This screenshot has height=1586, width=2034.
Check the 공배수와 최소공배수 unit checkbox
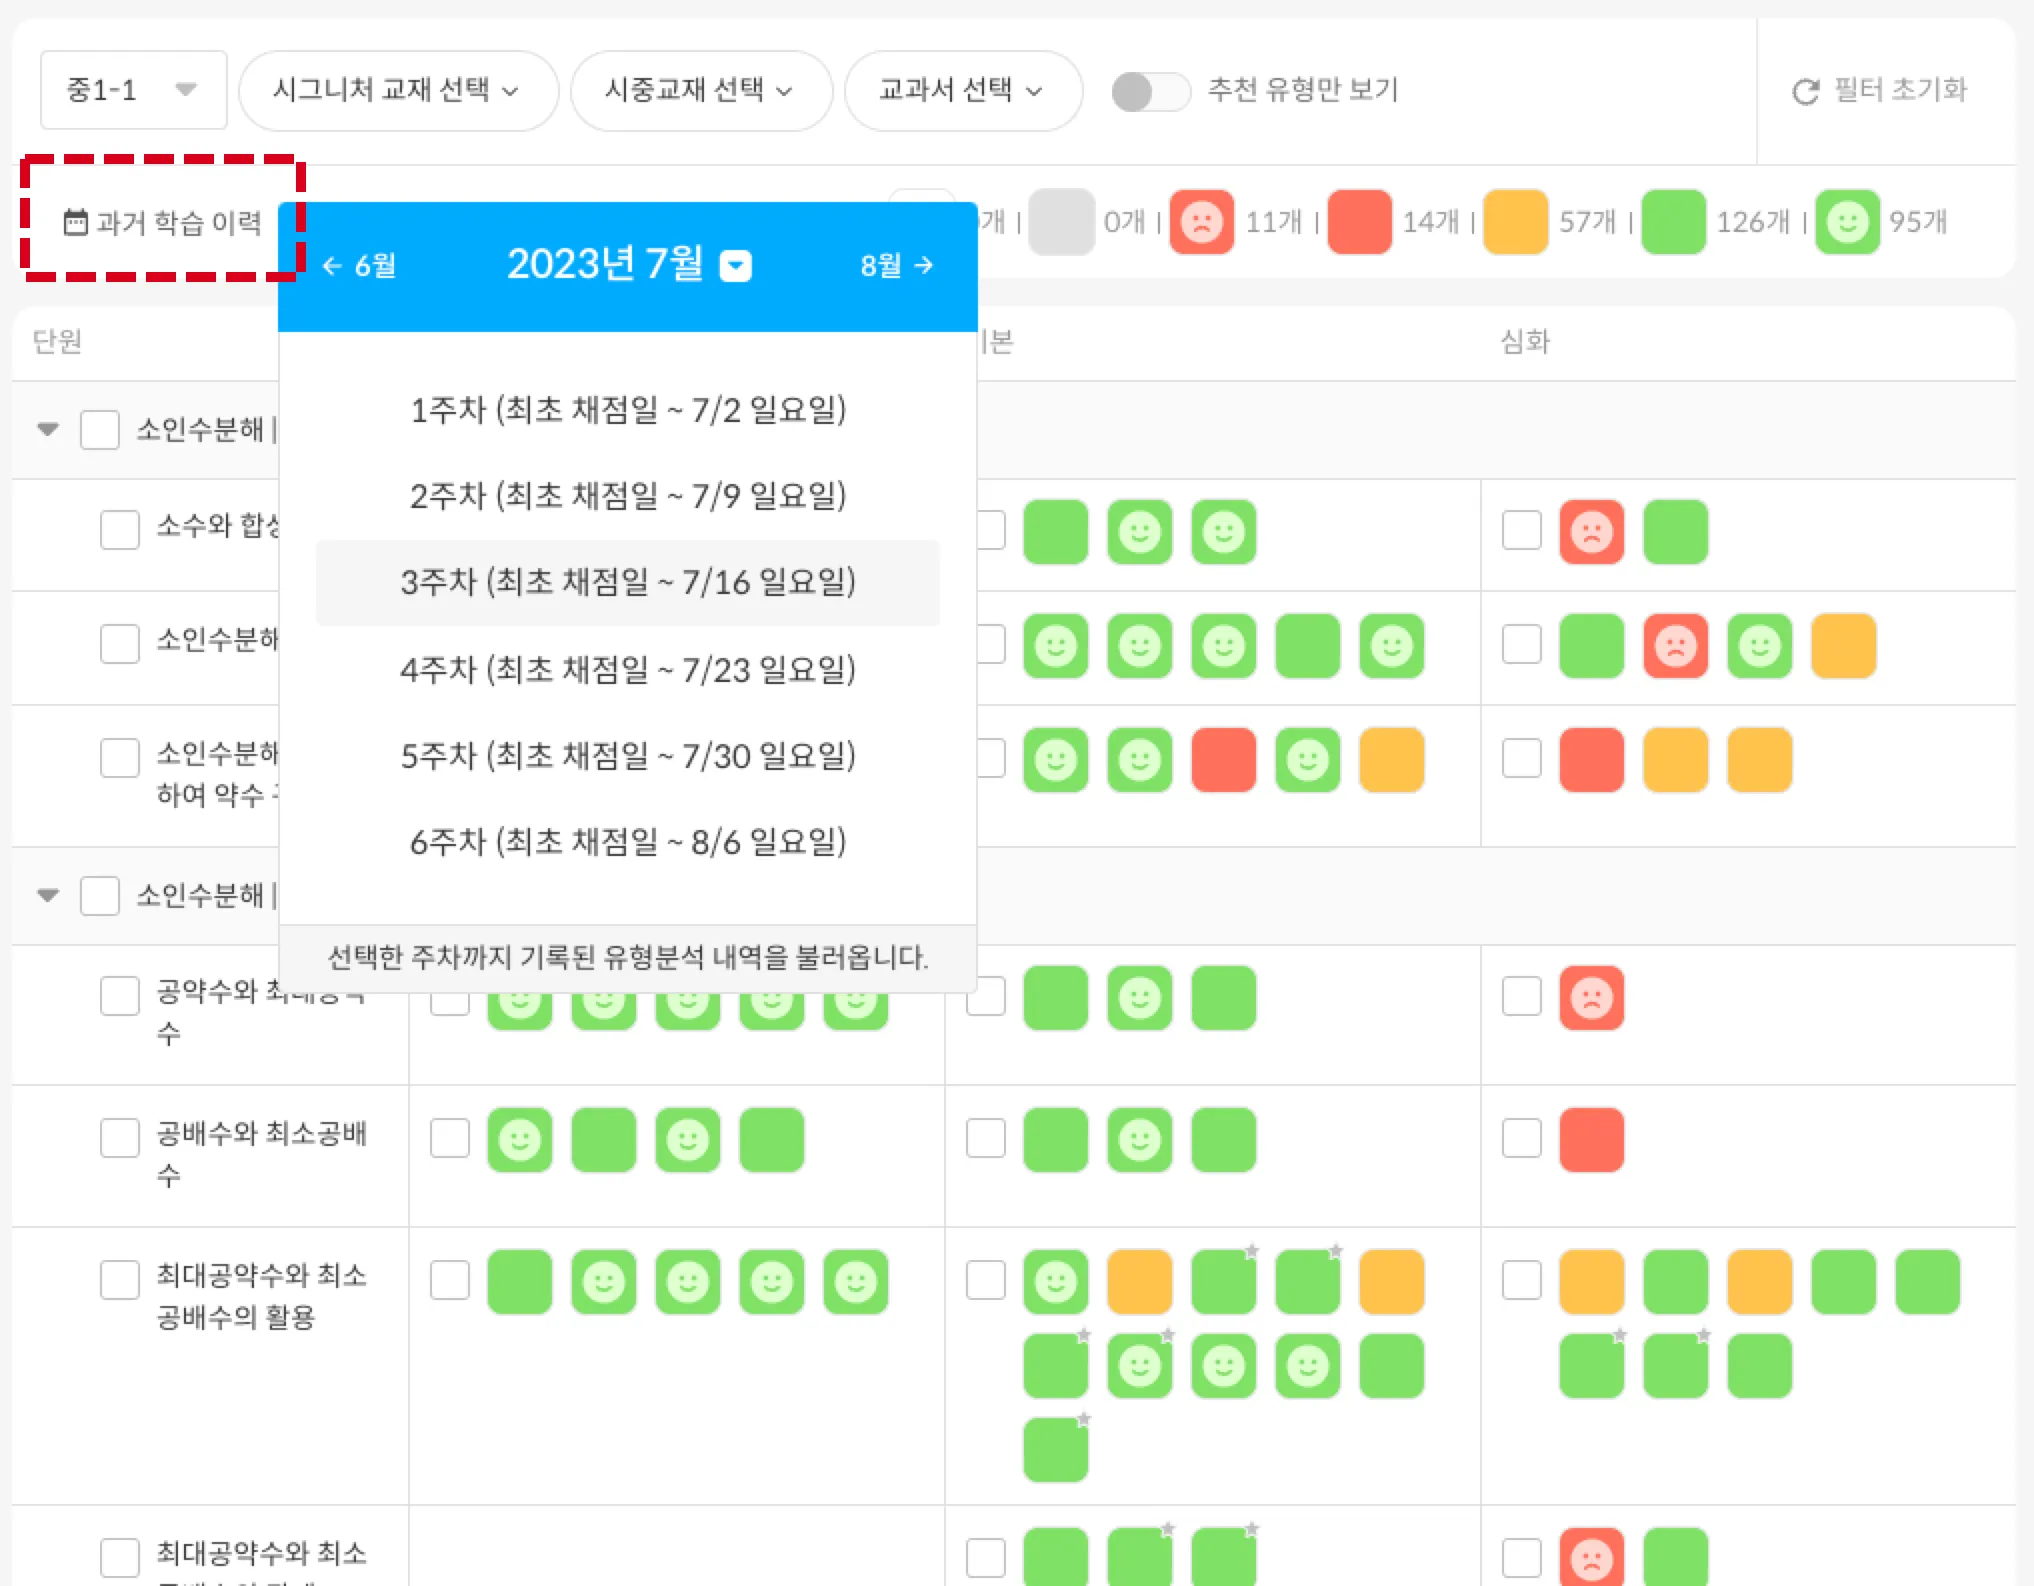(120, 1138)
